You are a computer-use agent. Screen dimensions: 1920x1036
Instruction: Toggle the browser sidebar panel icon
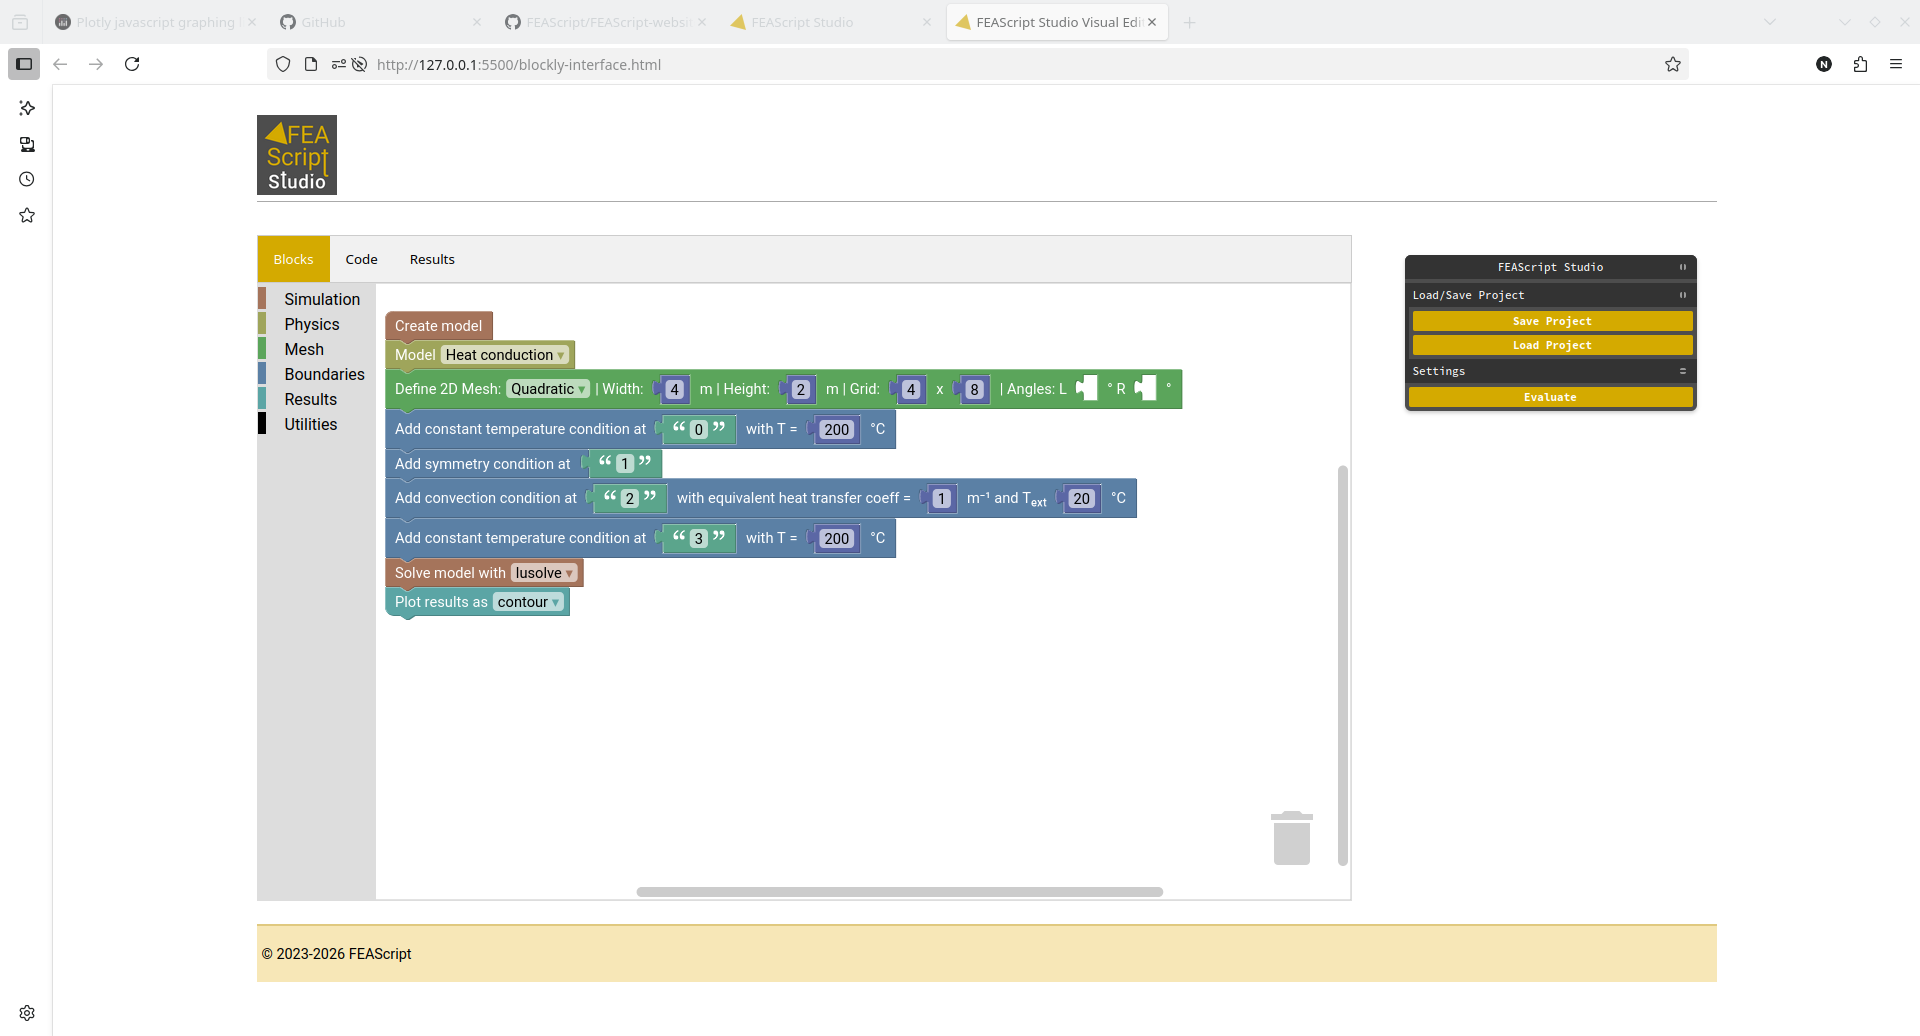point(24,64)
